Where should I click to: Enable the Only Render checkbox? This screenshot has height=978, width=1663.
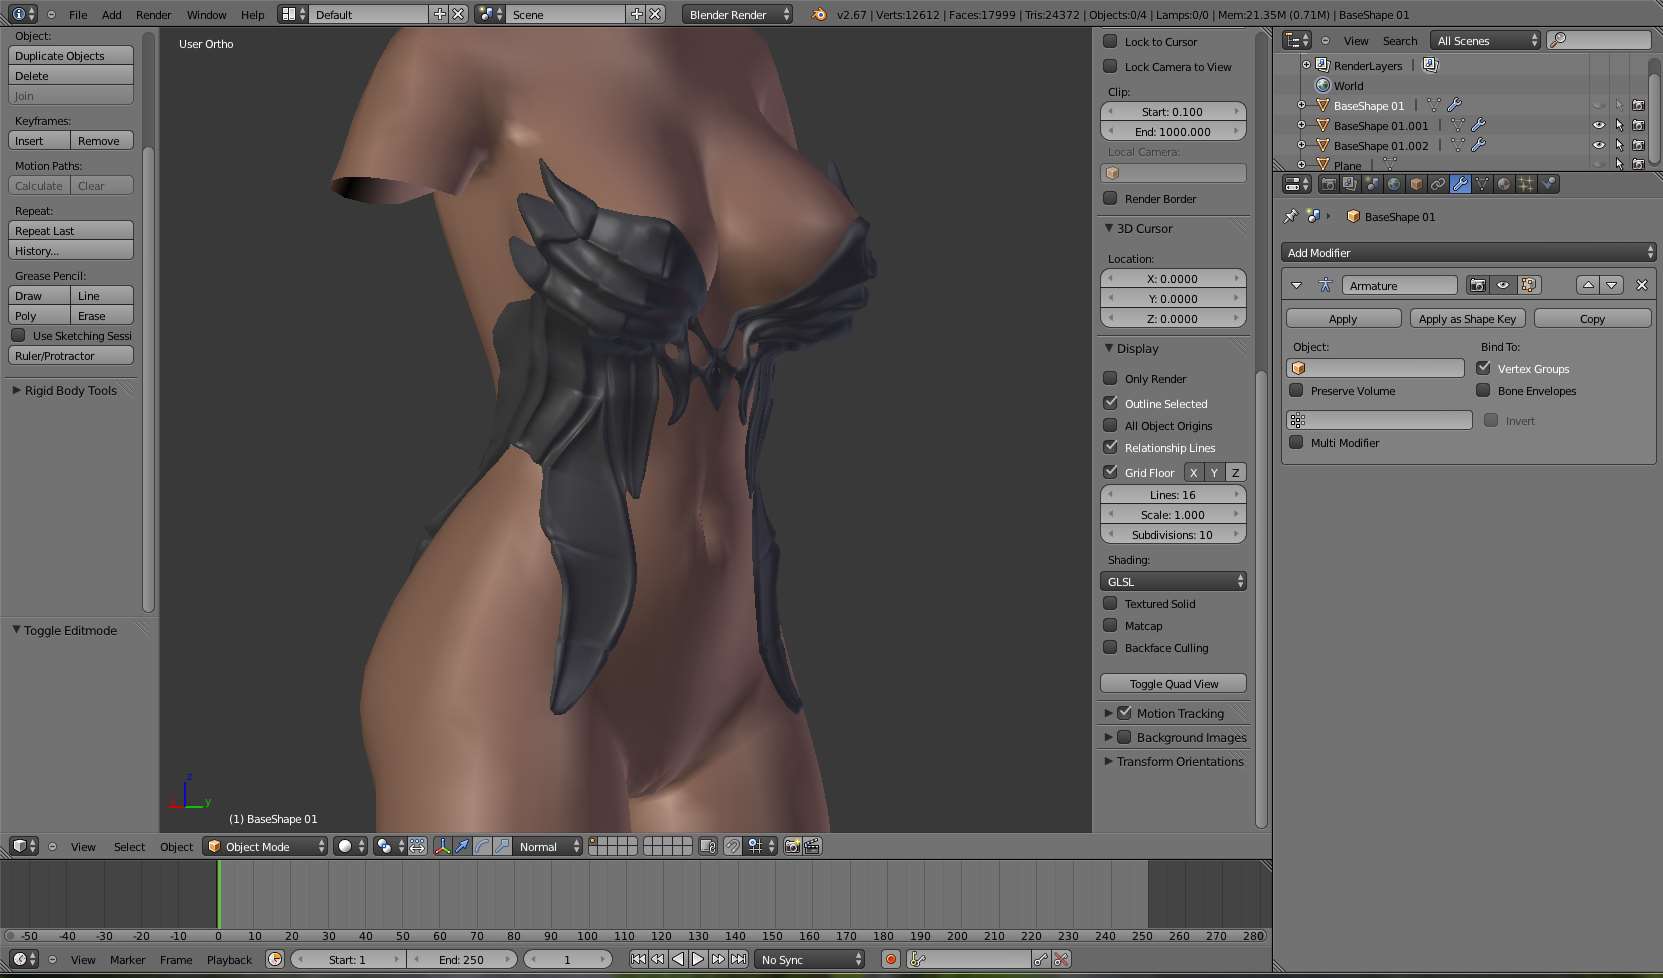coord(1110,378)
